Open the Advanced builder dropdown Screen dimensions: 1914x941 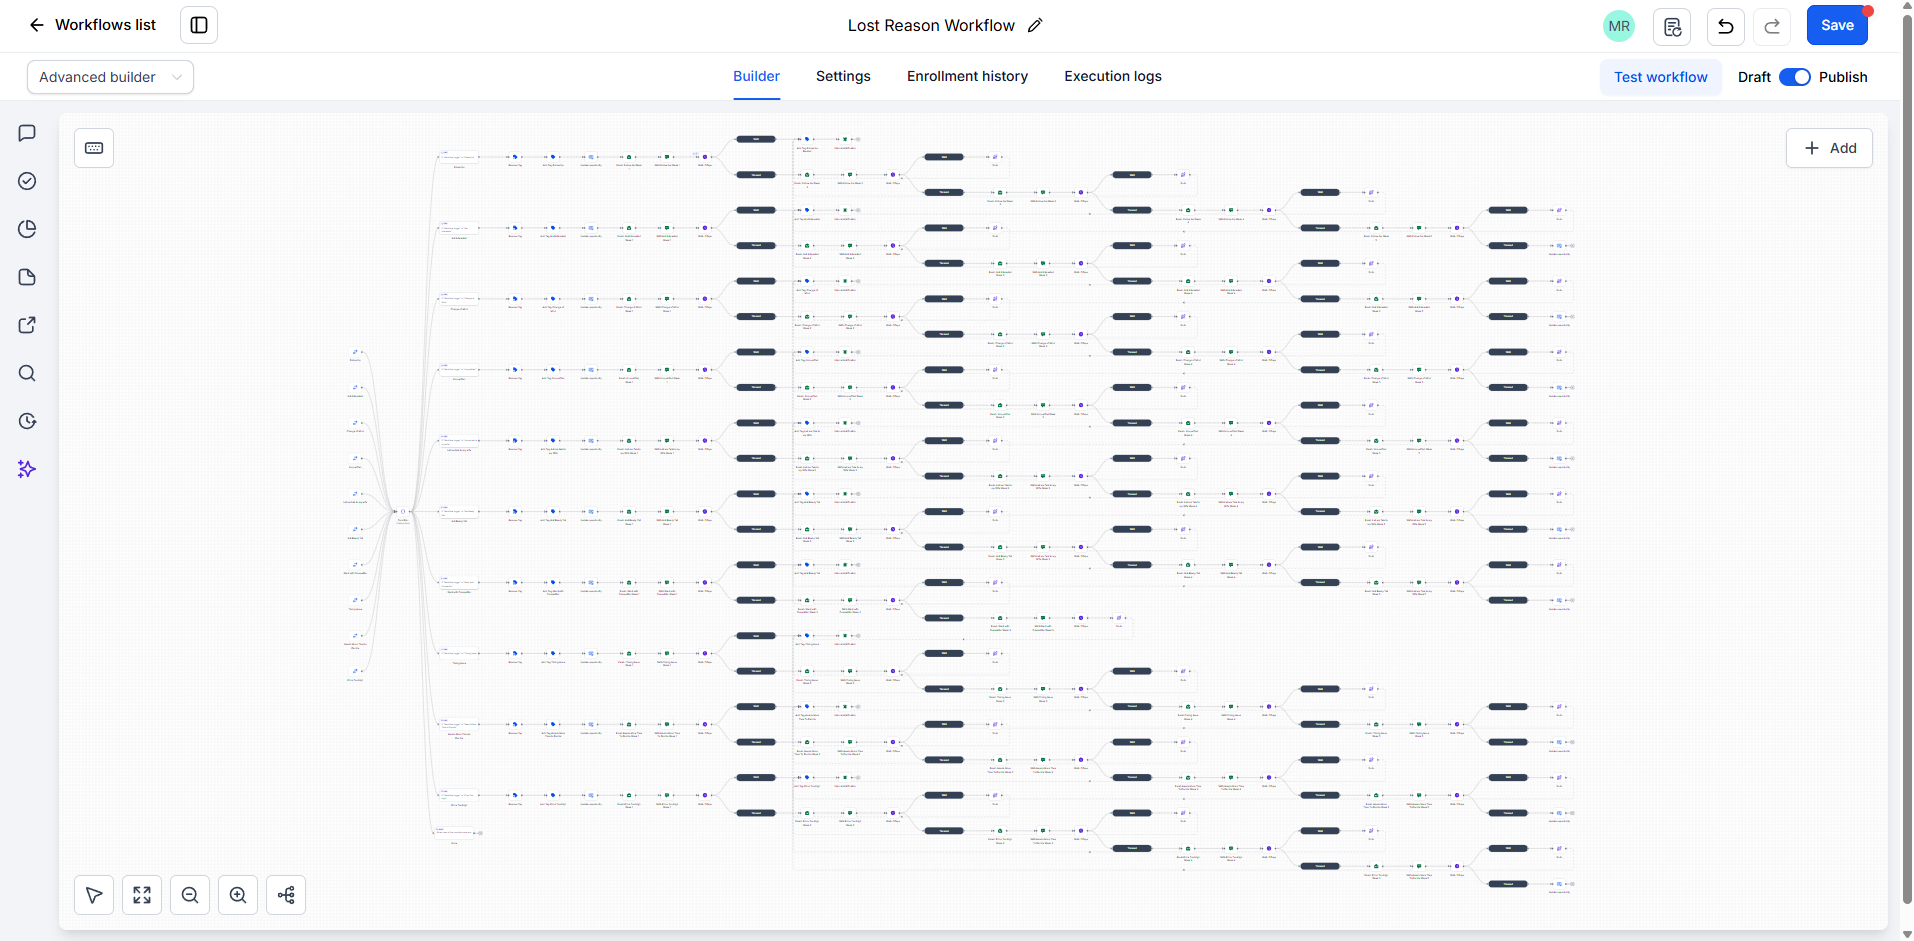coord(110,77)
